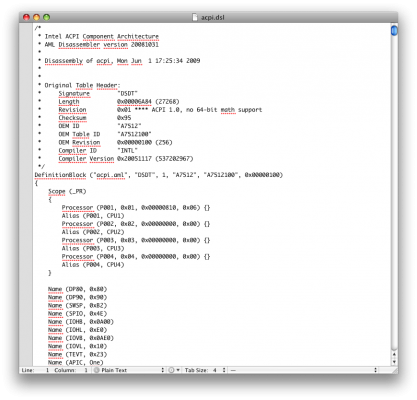Click the 'Alias (P004, CPU4)' line

(x=93, y=265)
